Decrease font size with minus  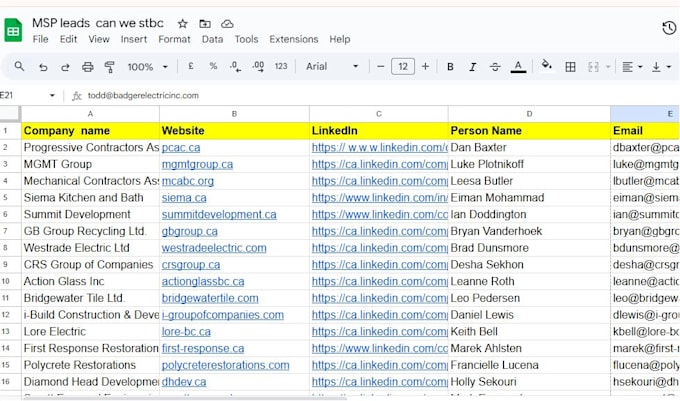pos(380,67)
